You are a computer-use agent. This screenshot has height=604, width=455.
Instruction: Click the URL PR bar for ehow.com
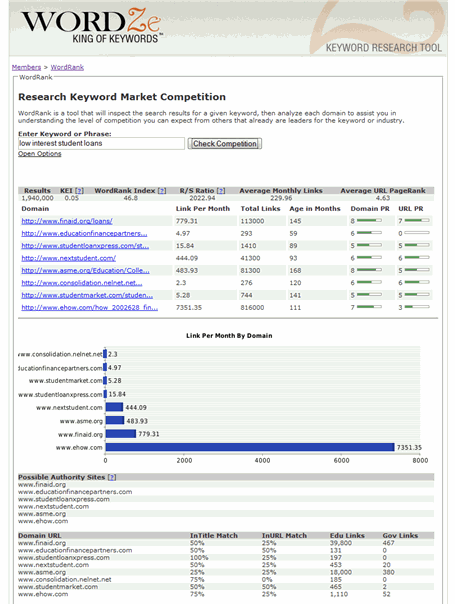tap(417, 307)
